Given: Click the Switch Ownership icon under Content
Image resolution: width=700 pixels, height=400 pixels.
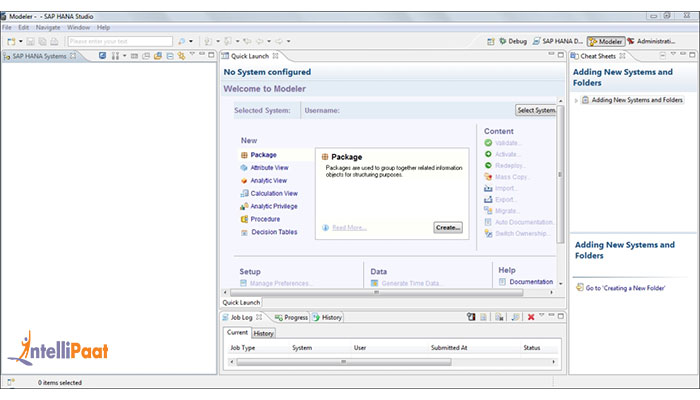Looking at the screenshot, I should pos(488,233).
